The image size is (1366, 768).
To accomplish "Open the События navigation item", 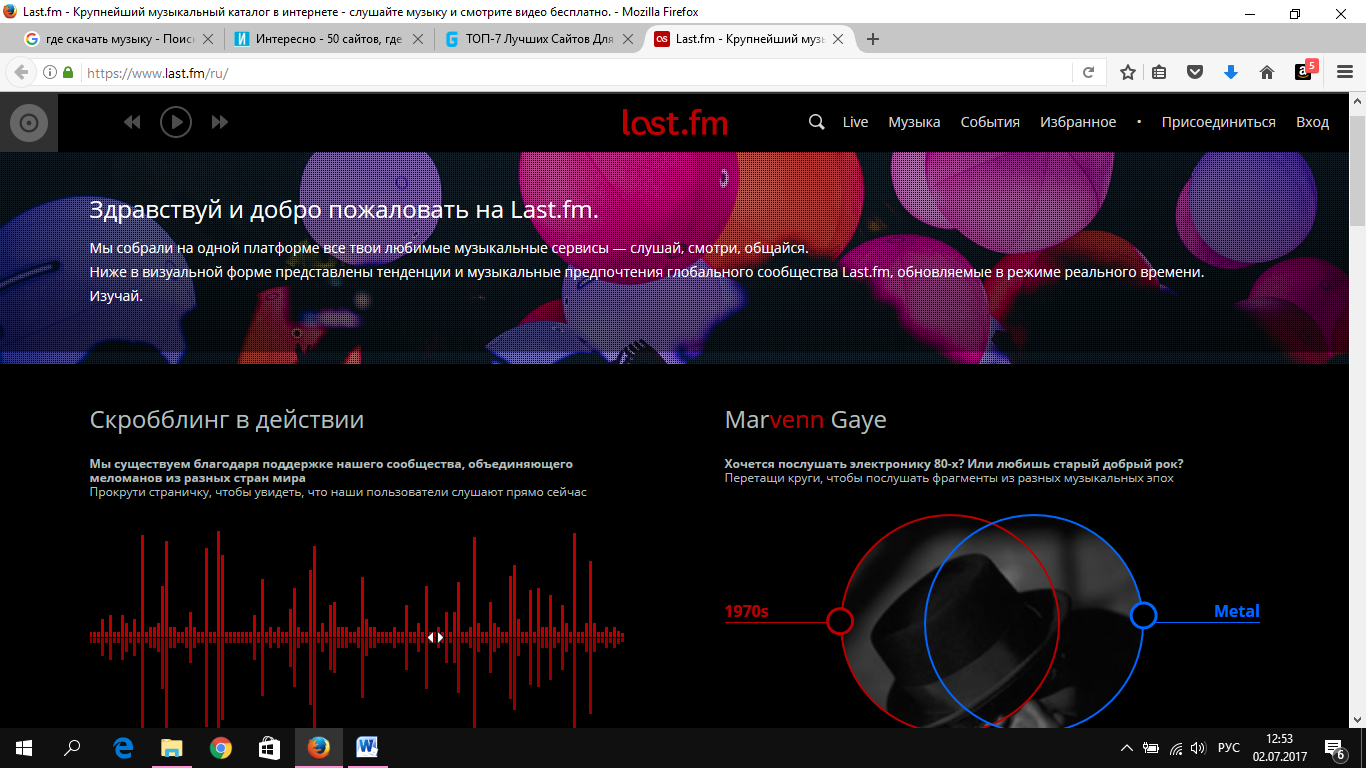I will (990, 122).
